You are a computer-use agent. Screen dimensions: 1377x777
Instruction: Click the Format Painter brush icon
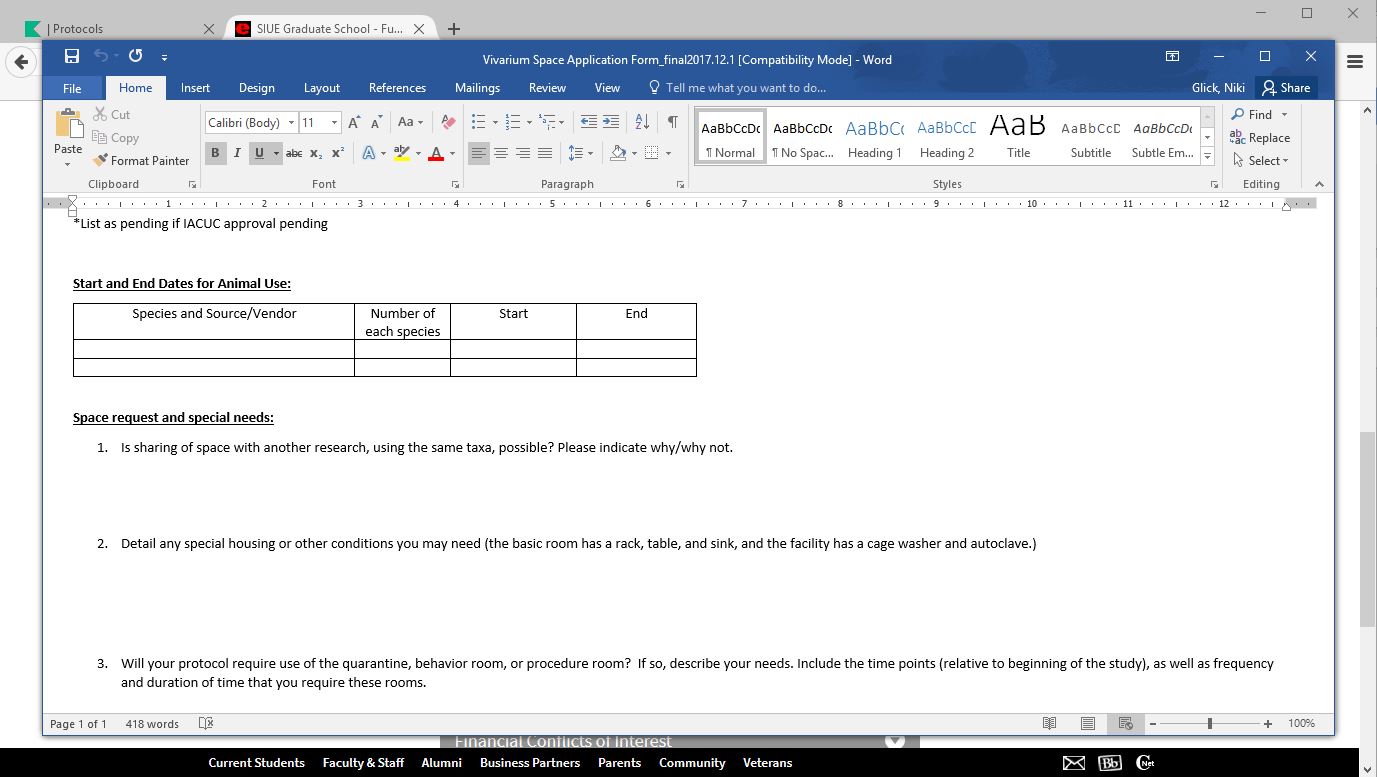(100, 161)
